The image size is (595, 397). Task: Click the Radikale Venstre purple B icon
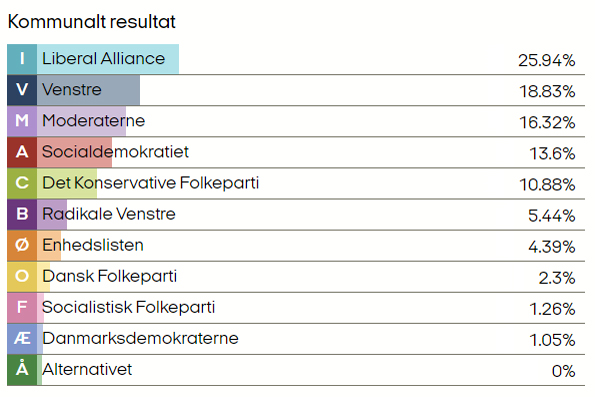[x=22, y=214]
